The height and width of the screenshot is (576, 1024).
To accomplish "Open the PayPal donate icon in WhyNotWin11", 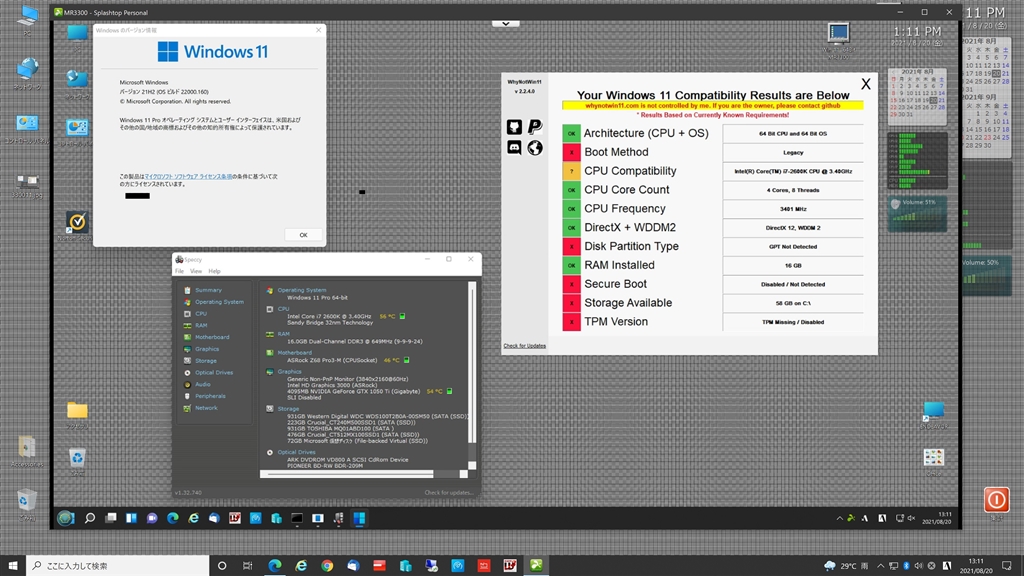I will click(535, 127).
